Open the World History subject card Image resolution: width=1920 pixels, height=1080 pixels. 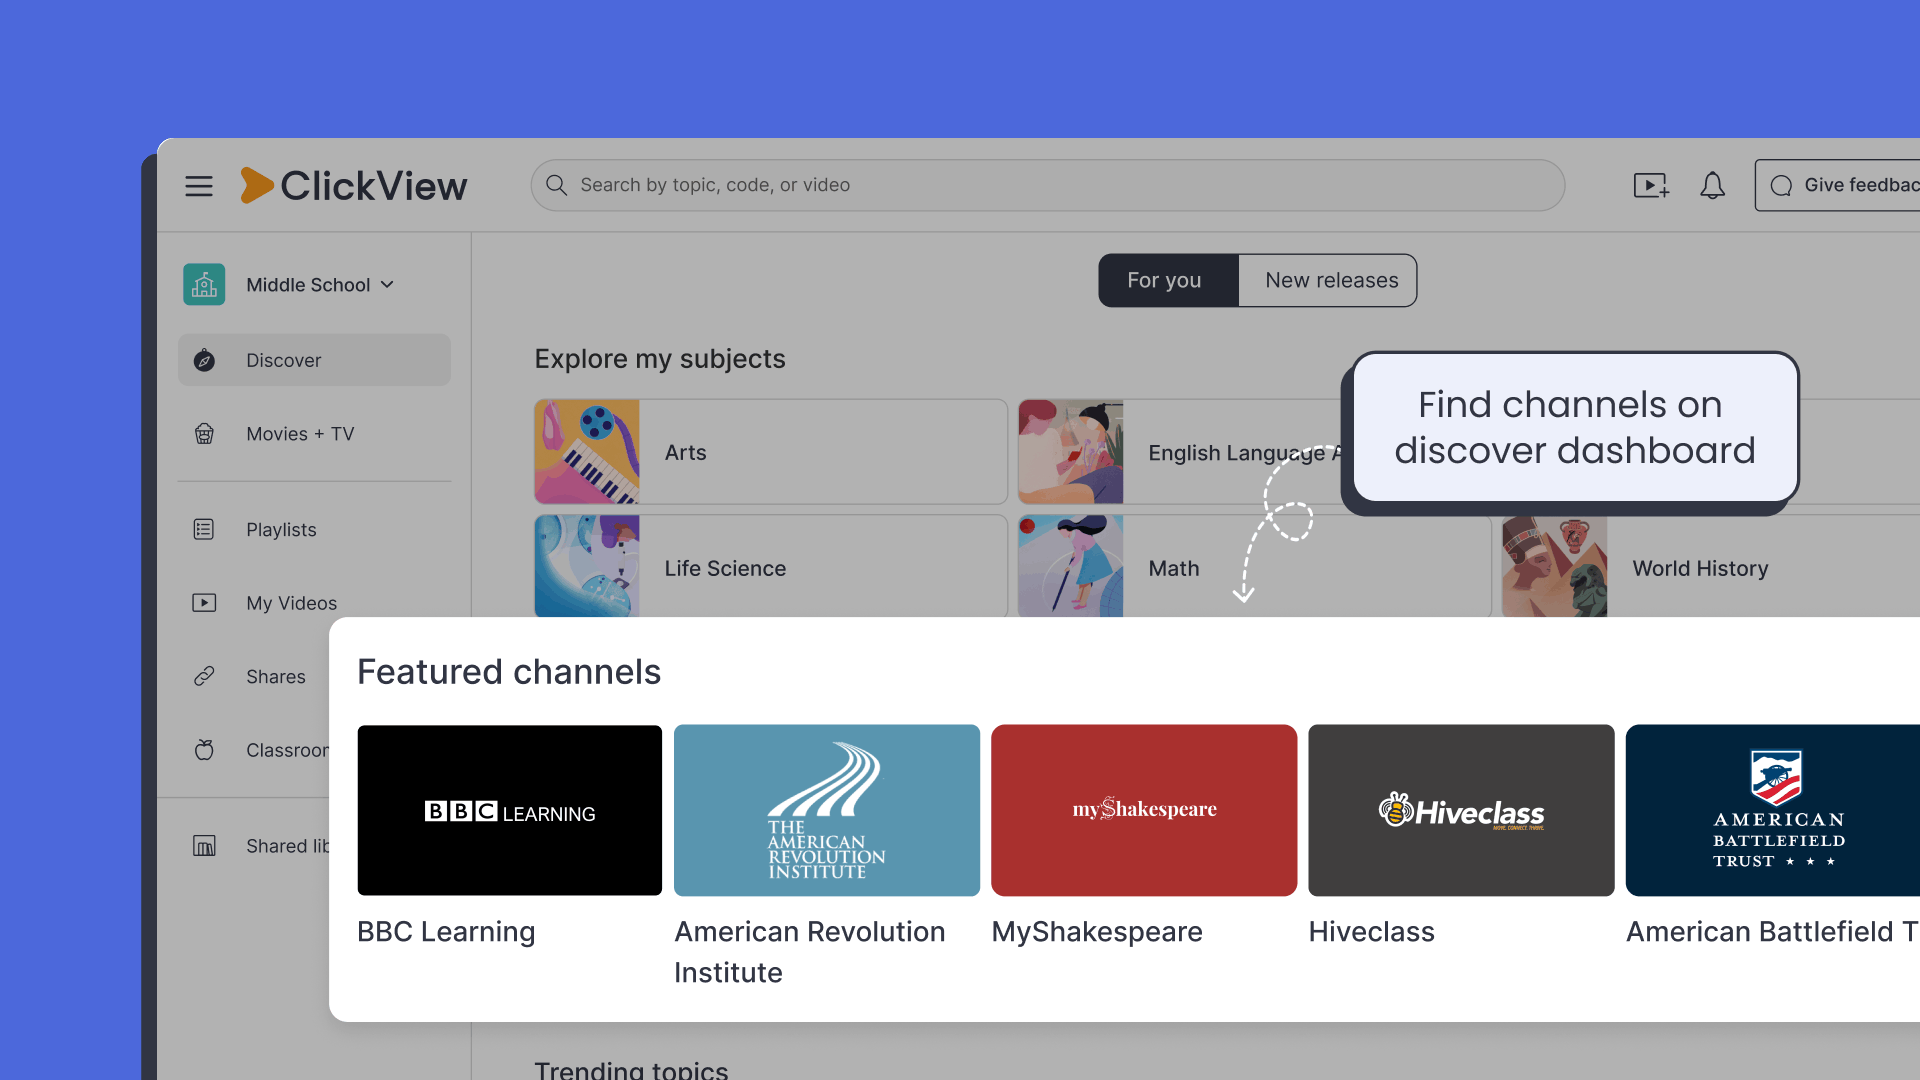click(x=1711, y=567)
